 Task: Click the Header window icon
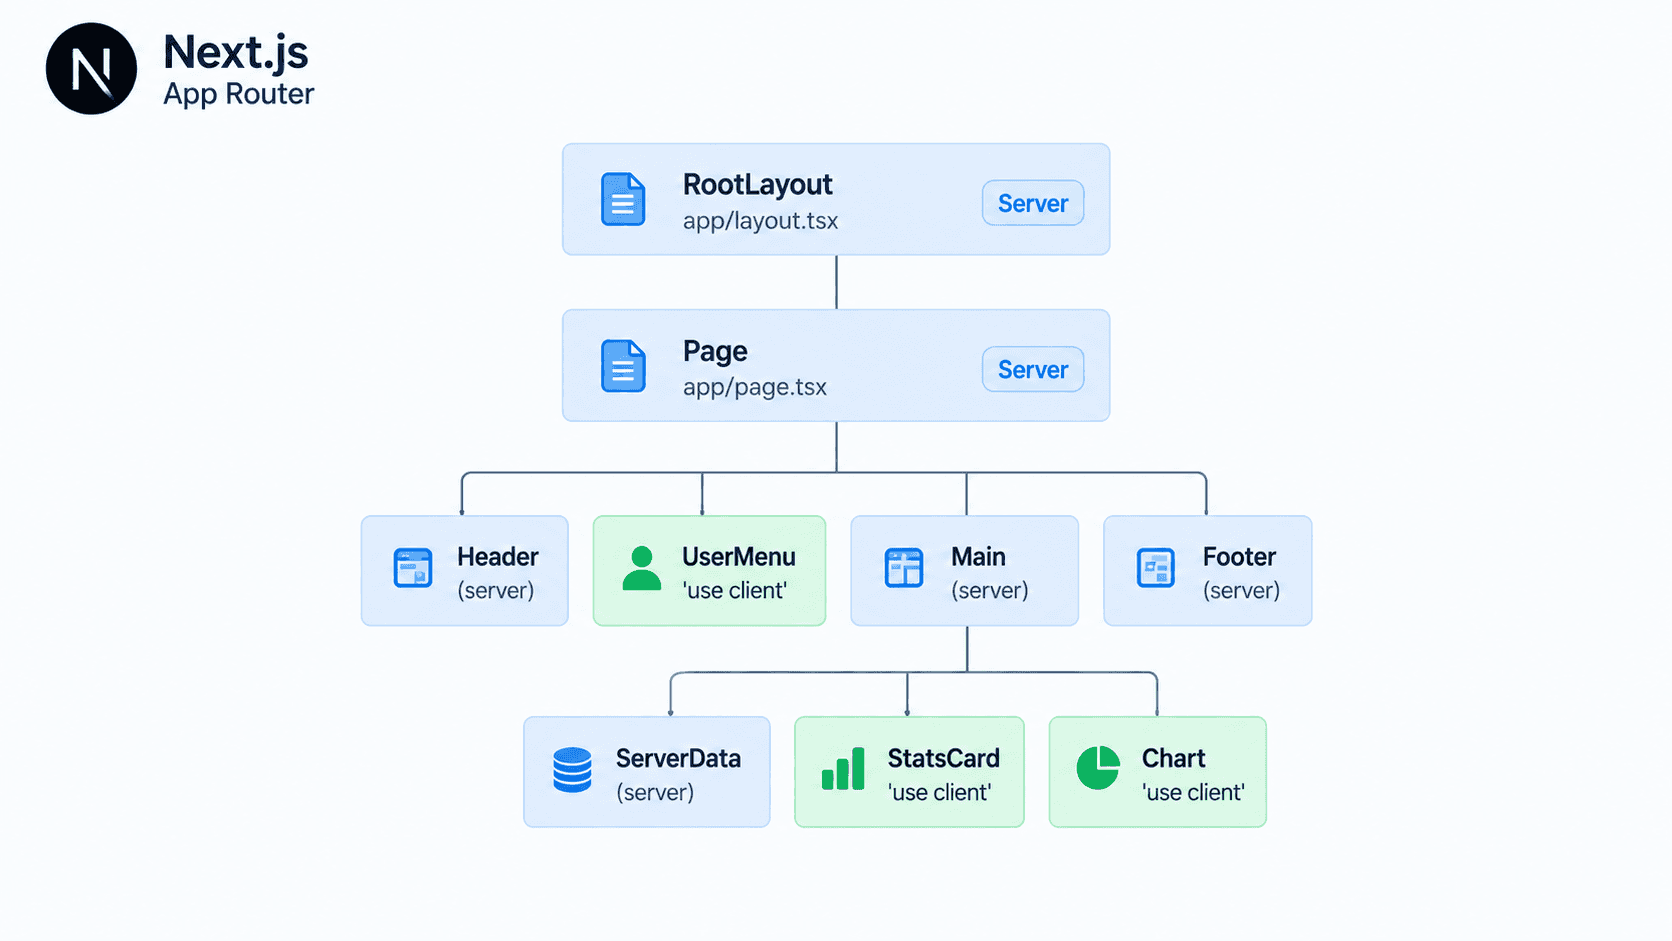[x=413, y=567]
